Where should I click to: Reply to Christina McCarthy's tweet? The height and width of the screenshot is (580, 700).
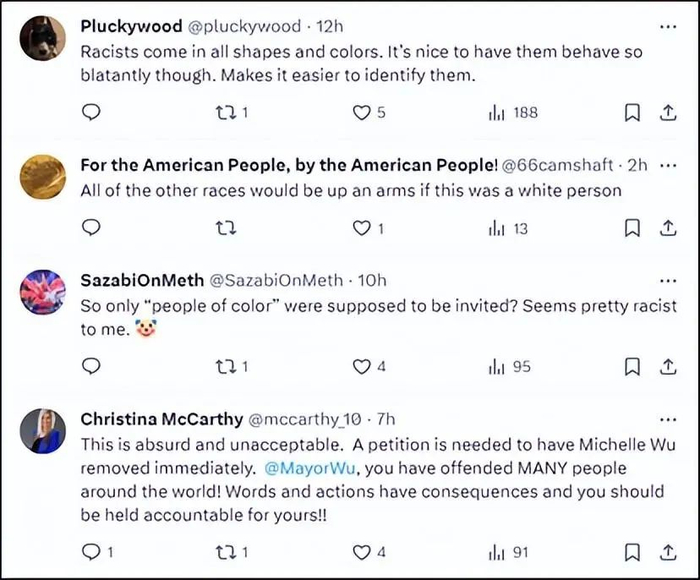91,551
